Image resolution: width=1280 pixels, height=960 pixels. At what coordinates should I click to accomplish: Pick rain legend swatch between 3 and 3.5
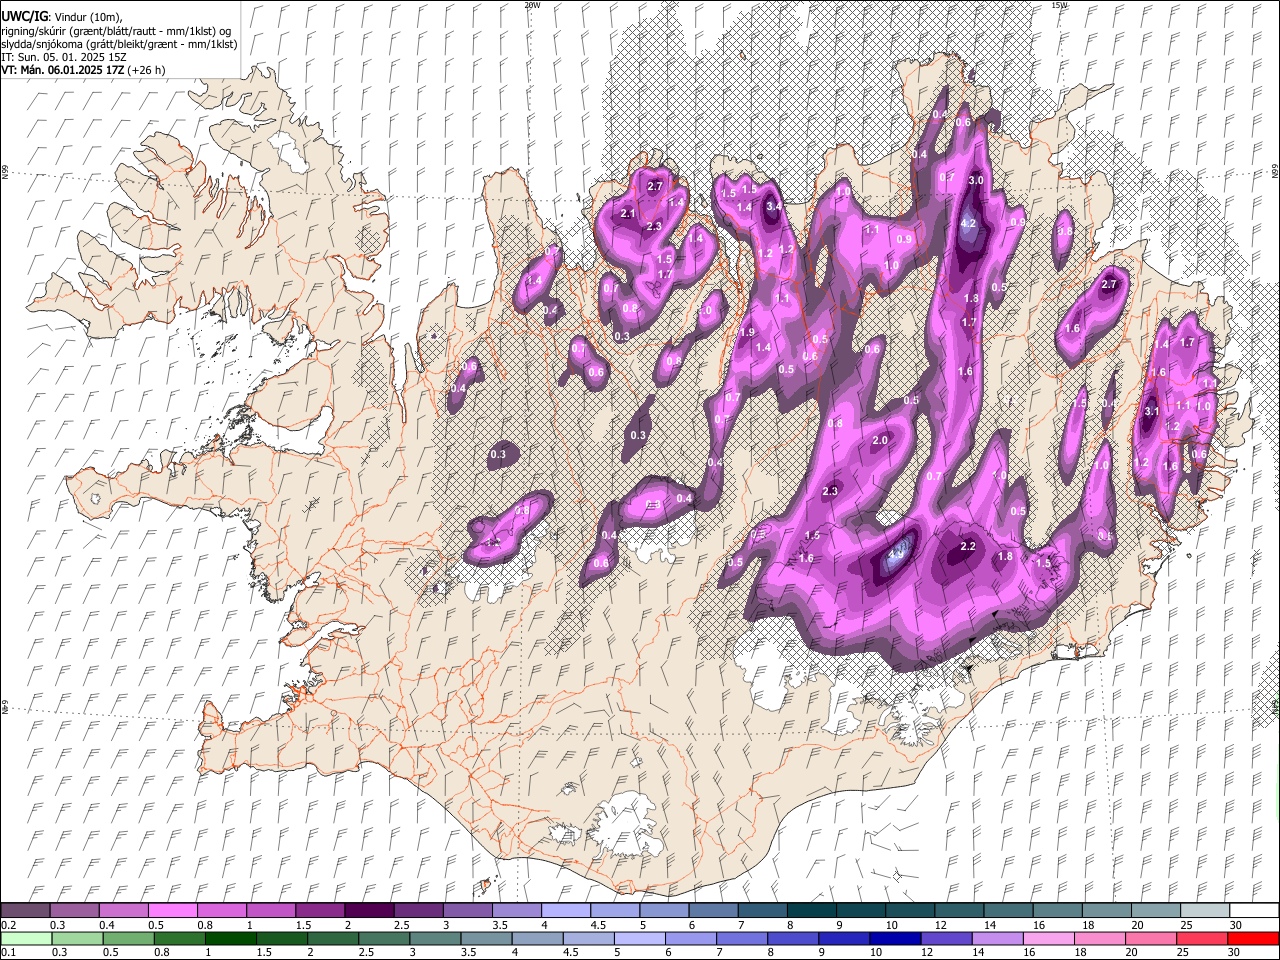tap(435, 938)
